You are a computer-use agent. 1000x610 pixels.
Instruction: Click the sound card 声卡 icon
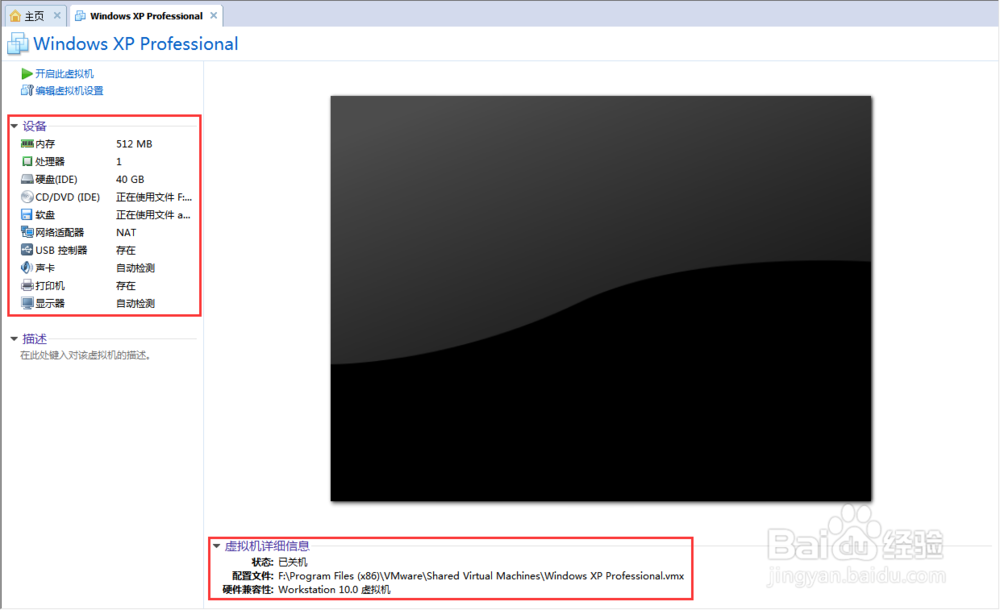point(27,267)
